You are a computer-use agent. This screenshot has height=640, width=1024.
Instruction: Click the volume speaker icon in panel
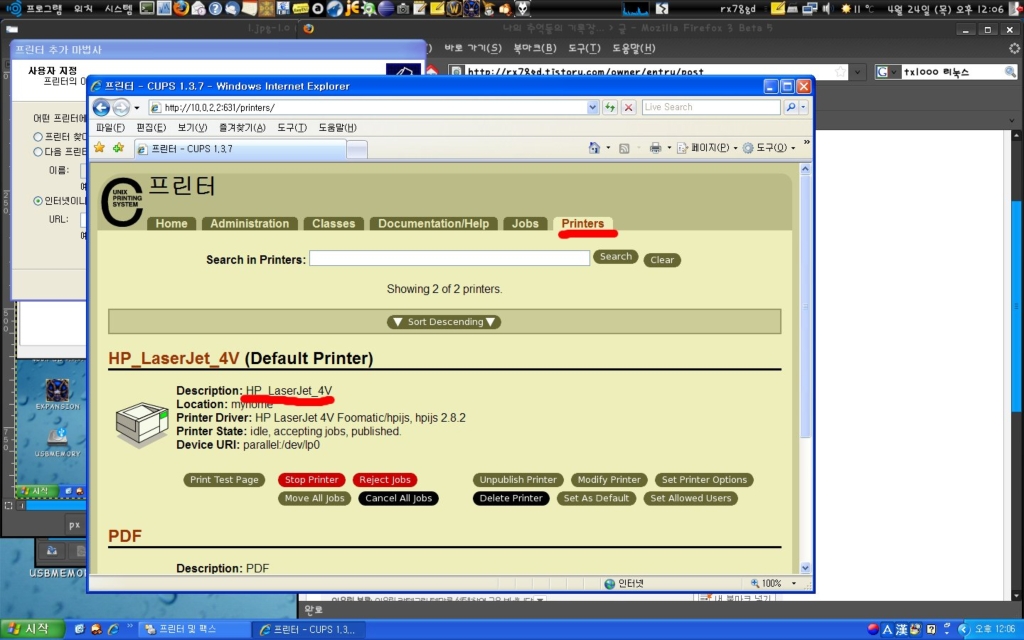point(827,8)
